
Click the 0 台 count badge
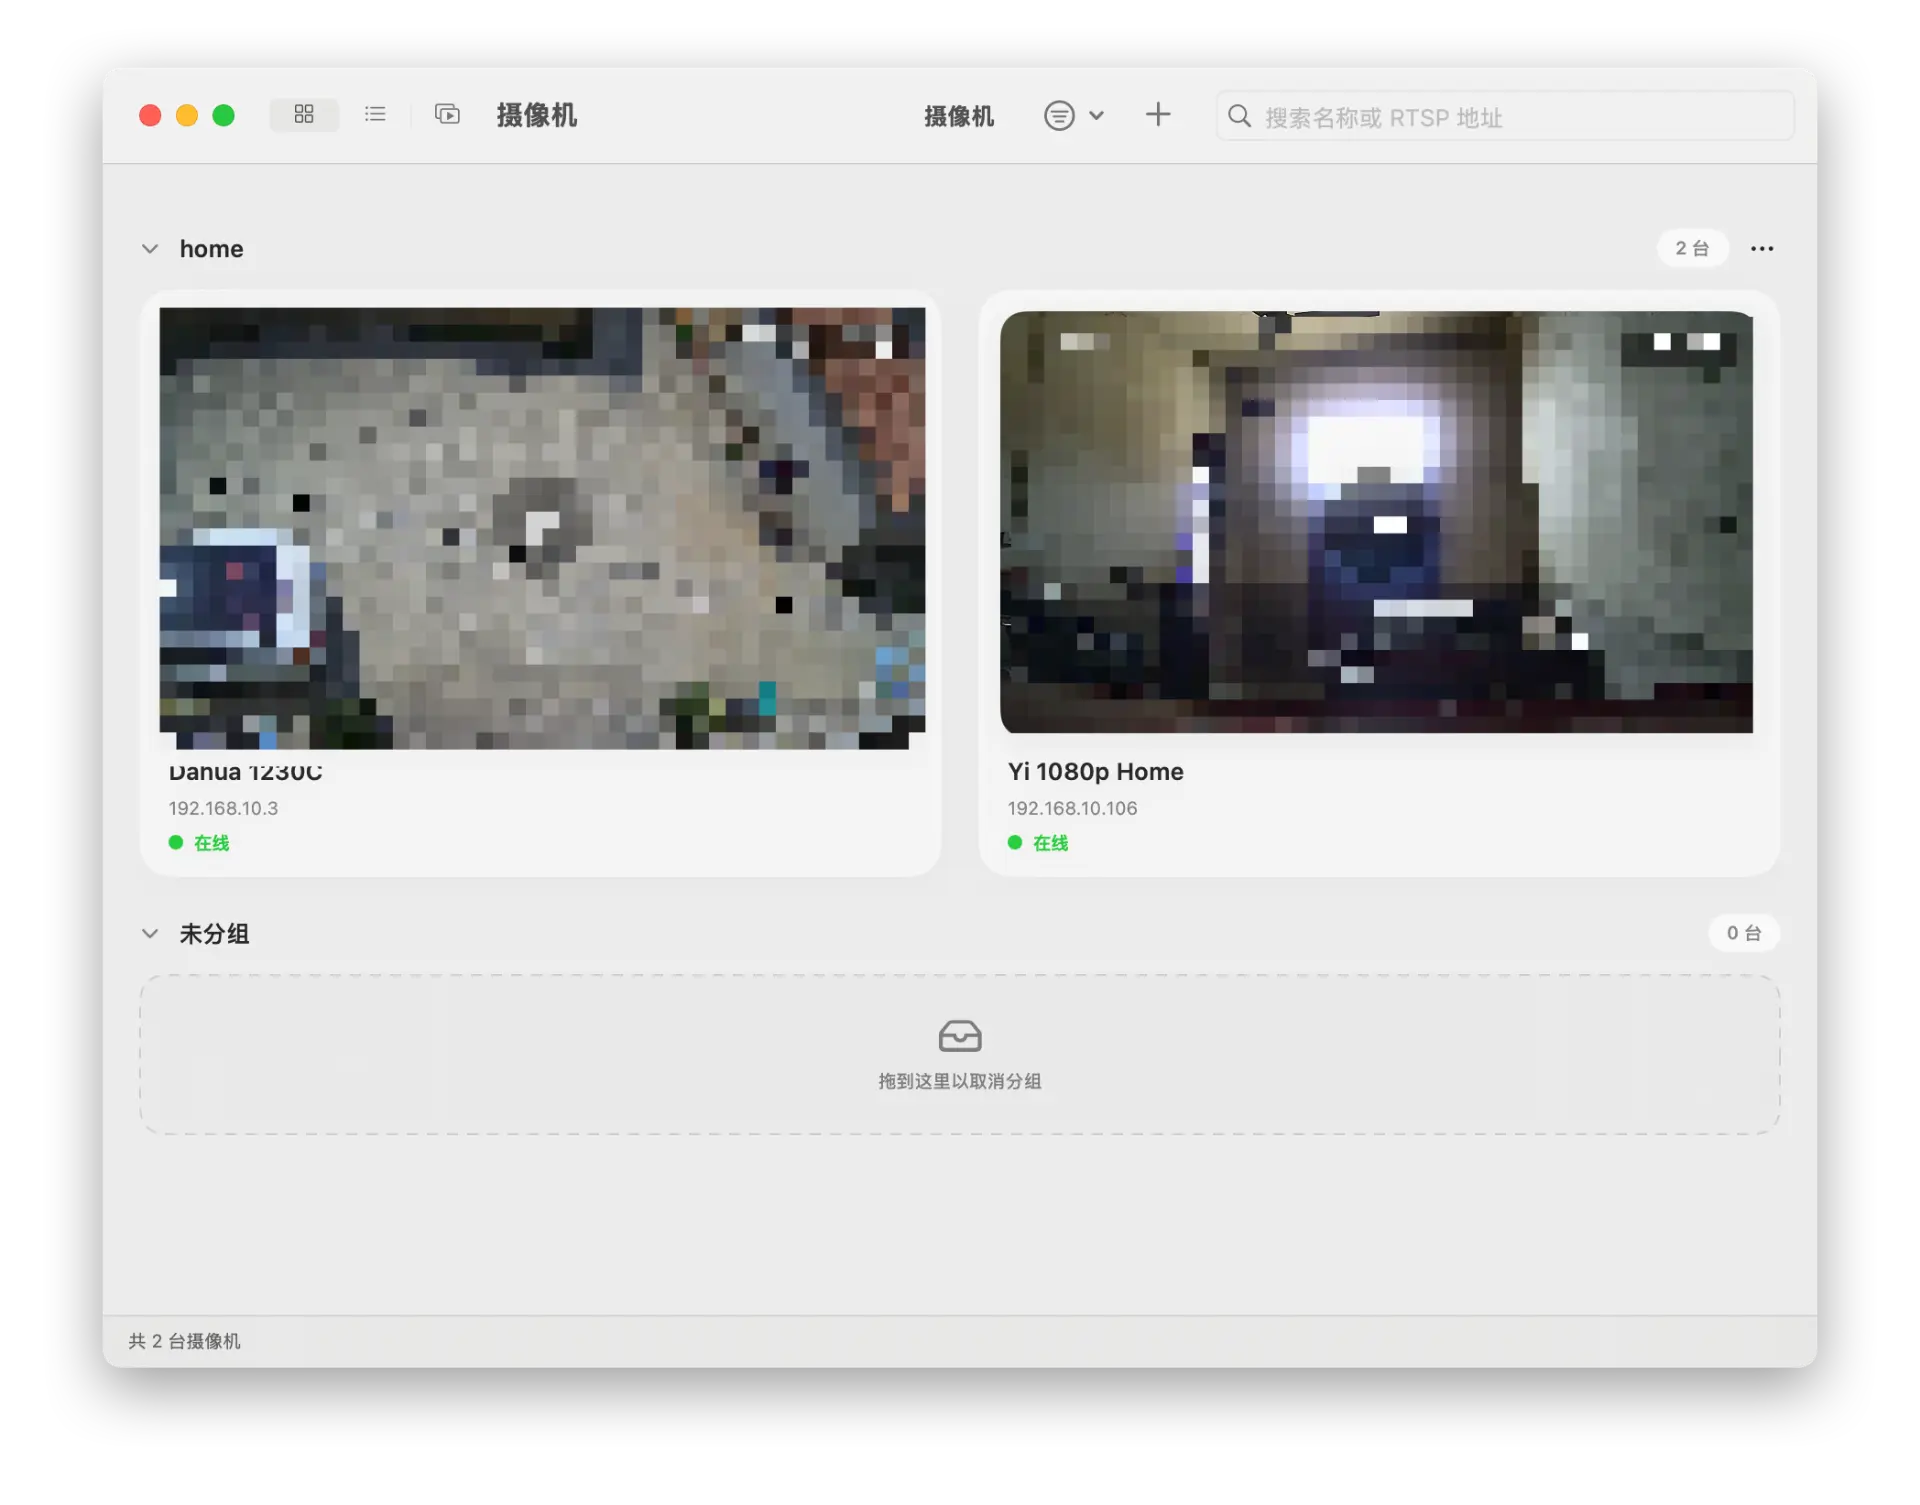pyautogui.click(x=1742, y=933)
